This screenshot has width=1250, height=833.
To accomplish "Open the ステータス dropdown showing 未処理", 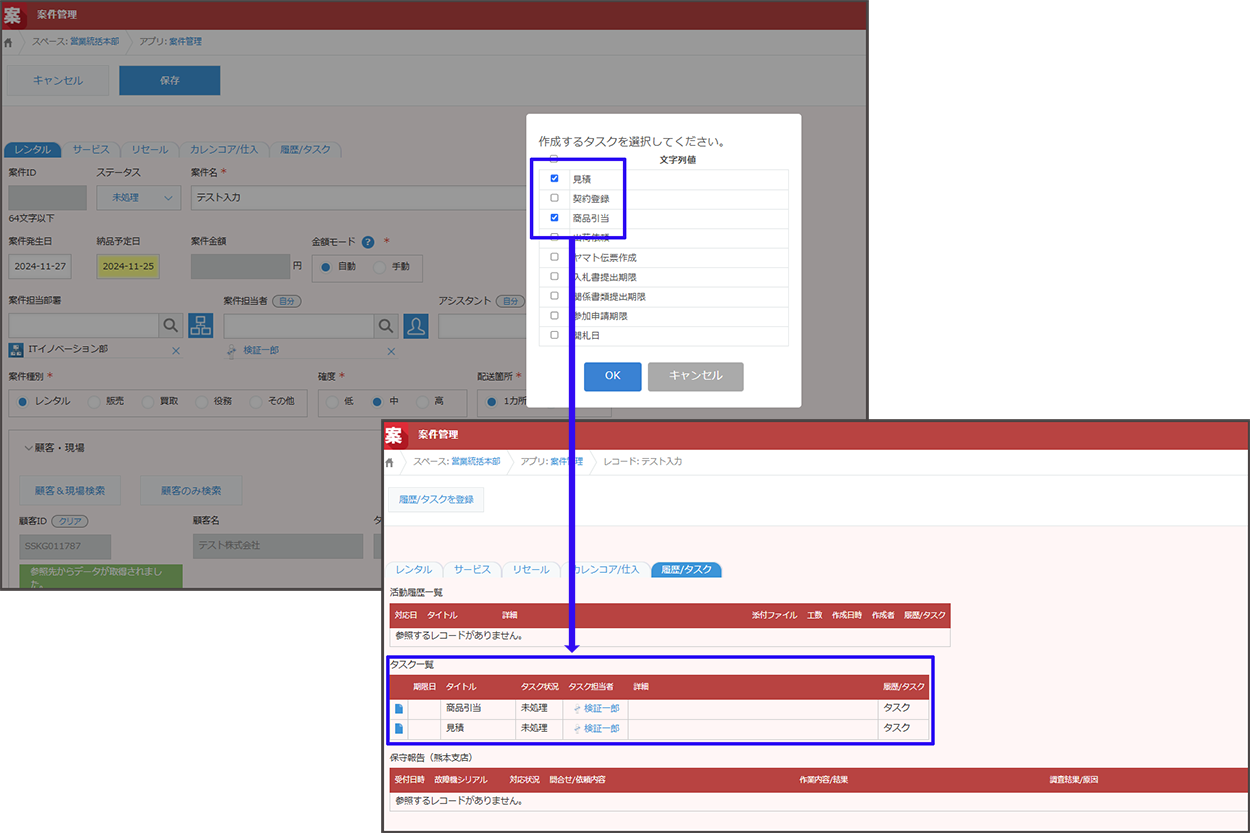I will click(138, 198).
